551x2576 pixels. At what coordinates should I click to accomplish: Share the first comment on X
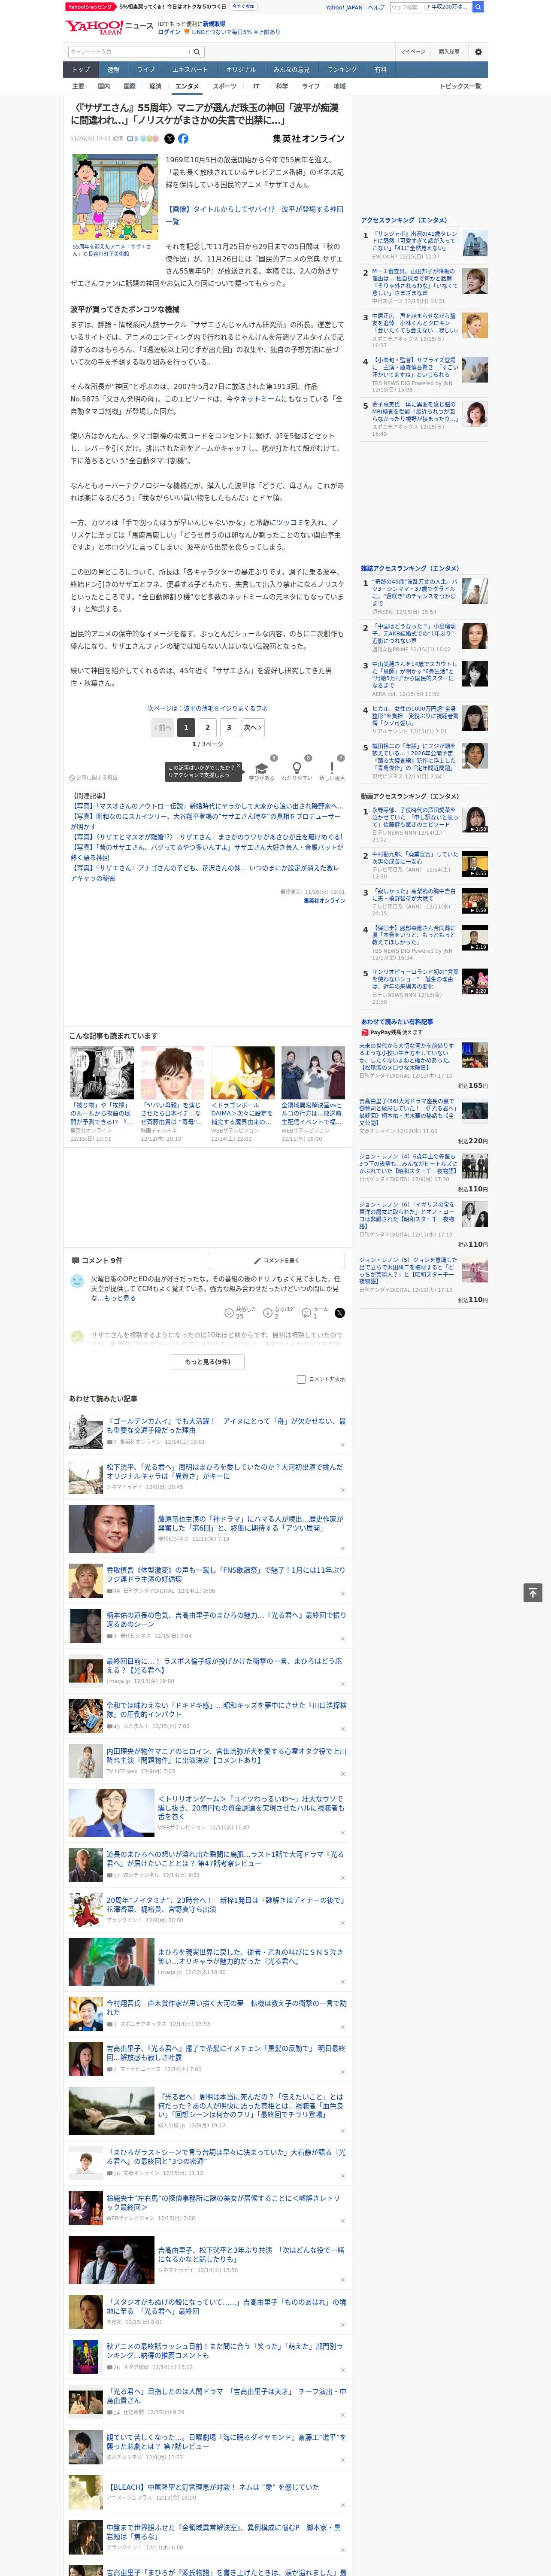[x=339, y=1312]
